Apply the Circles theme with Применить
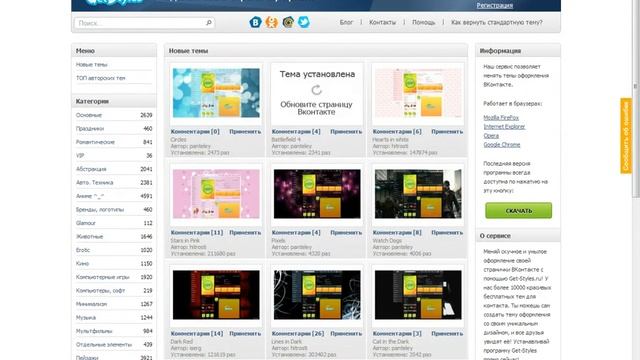This screenshot has height=360, width=640. tap(245, 131)
